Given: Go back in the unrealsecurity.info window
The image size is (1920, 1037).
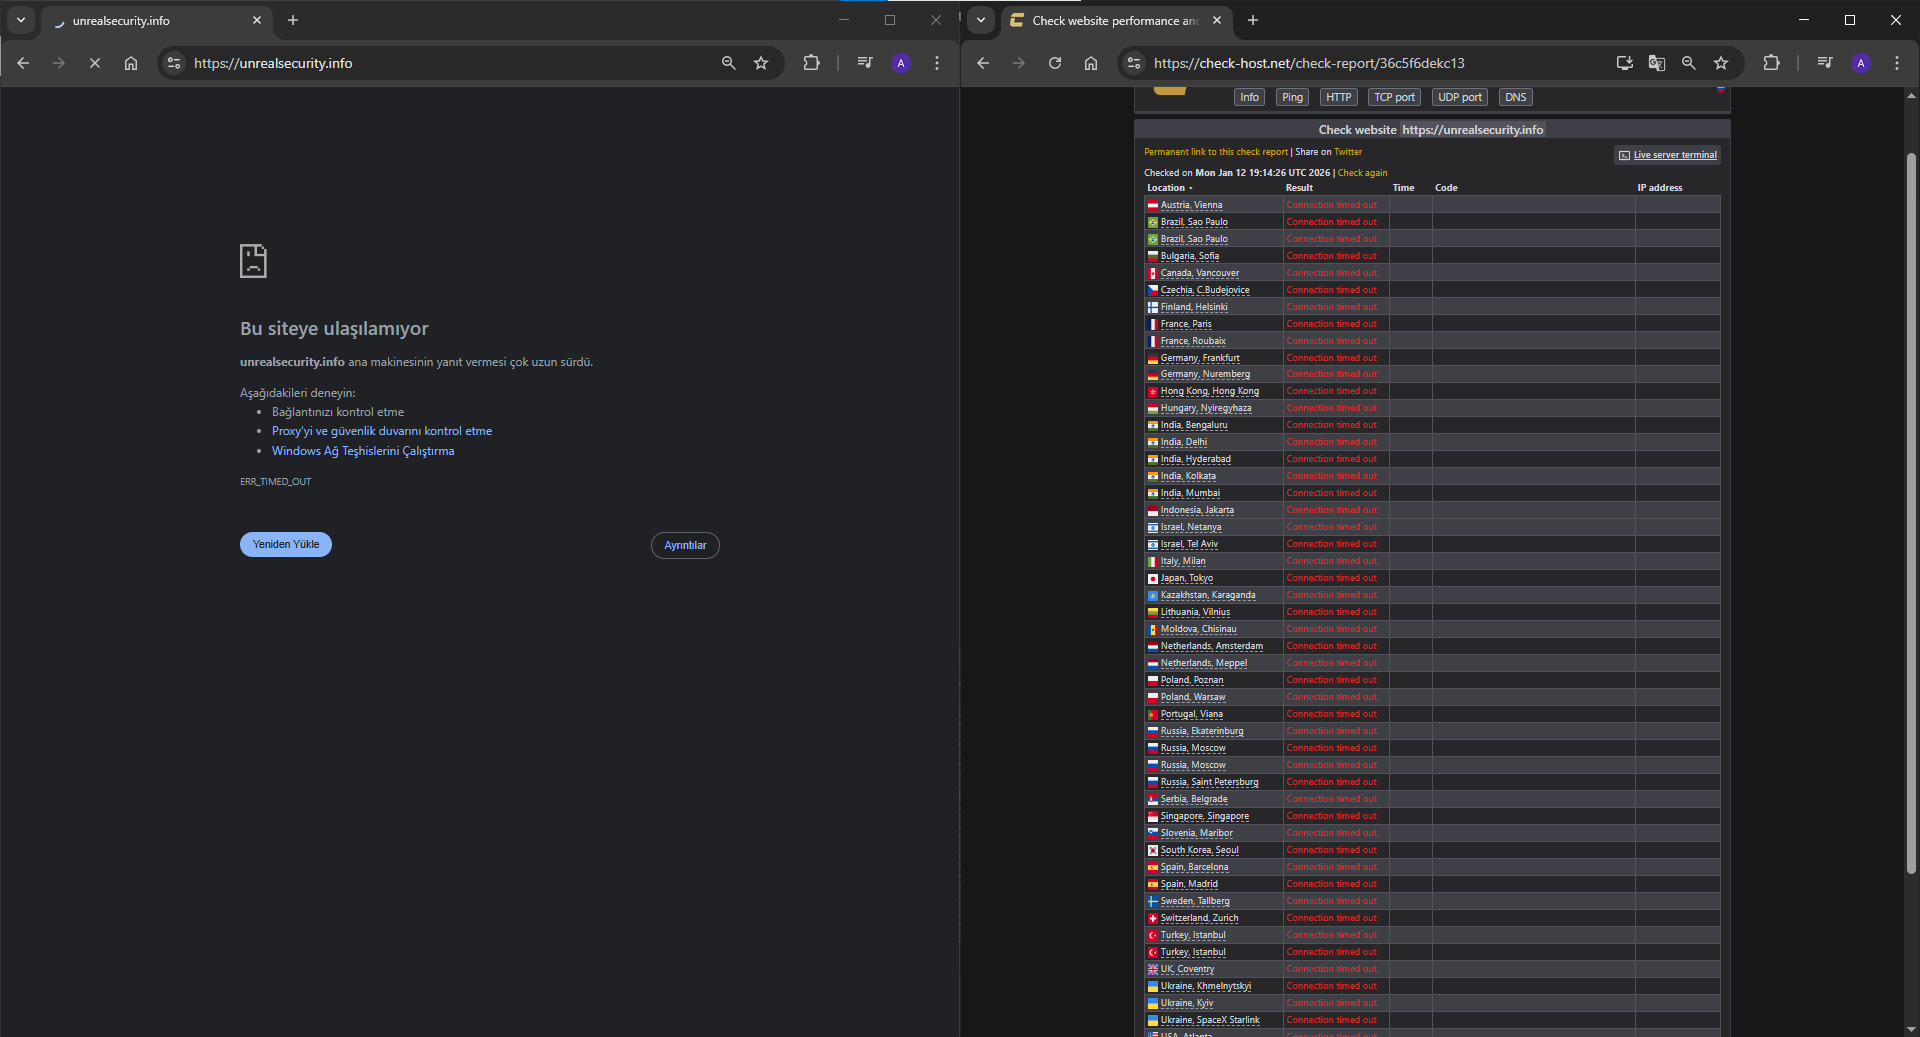Looking at the screenshot, I should pos(23,63).
